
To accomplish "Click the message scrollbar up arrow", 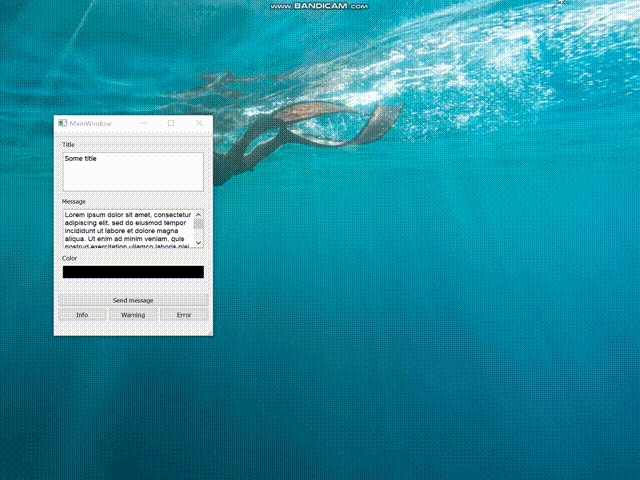I will pos(198,214).
